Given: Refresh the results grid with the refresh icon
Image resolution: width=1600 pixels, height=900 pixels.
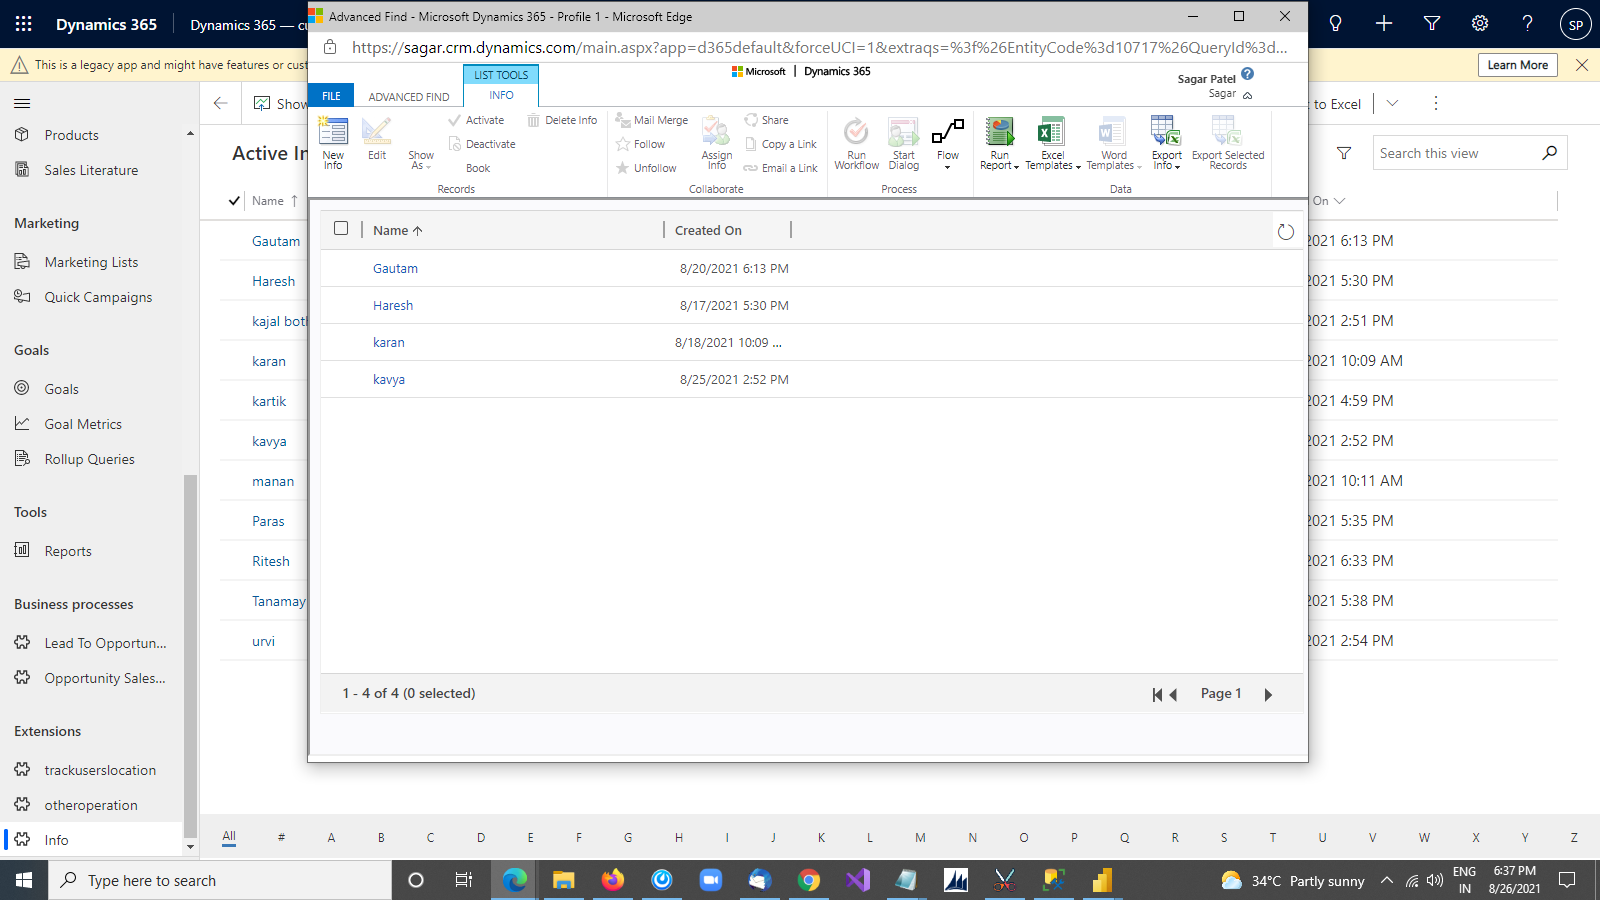Looking at the screenshot, I should [x=1286, y=232].
